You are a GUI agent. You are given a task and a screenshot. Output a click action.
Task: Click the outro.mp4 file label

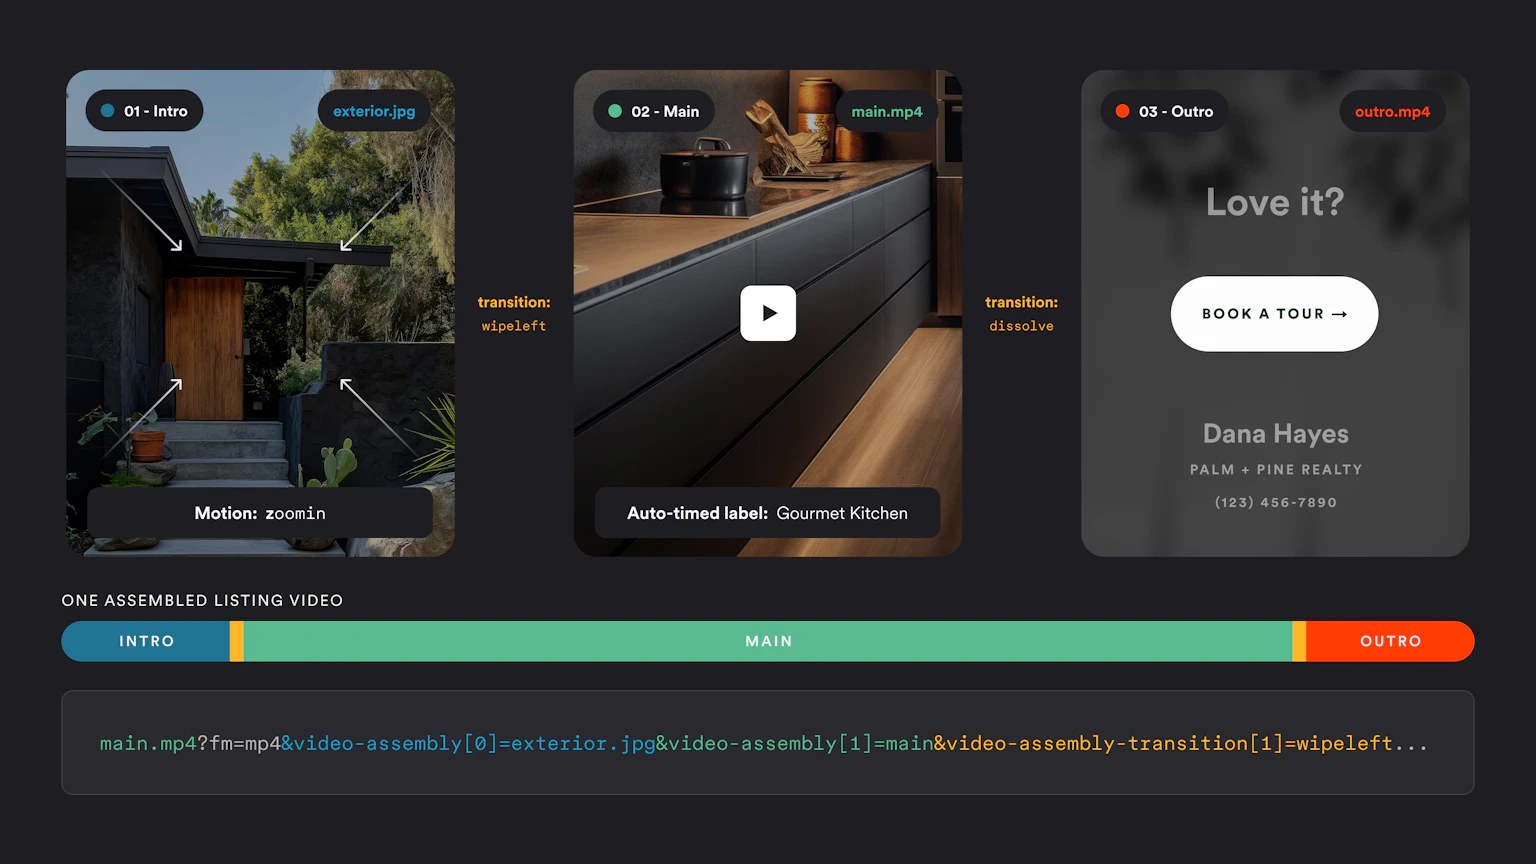coord(1392,111)
